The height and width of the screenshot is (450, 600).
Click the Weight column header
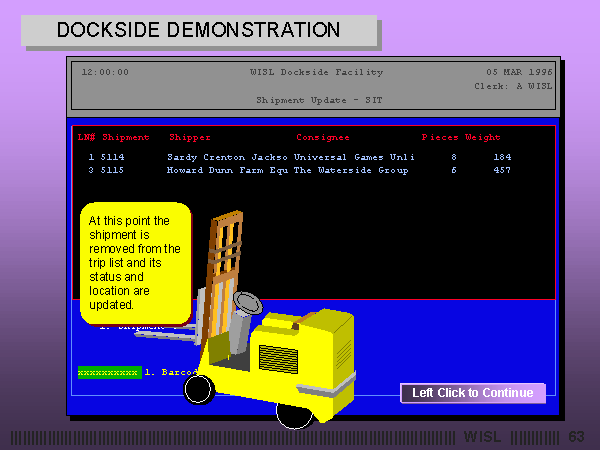point(483,137)
